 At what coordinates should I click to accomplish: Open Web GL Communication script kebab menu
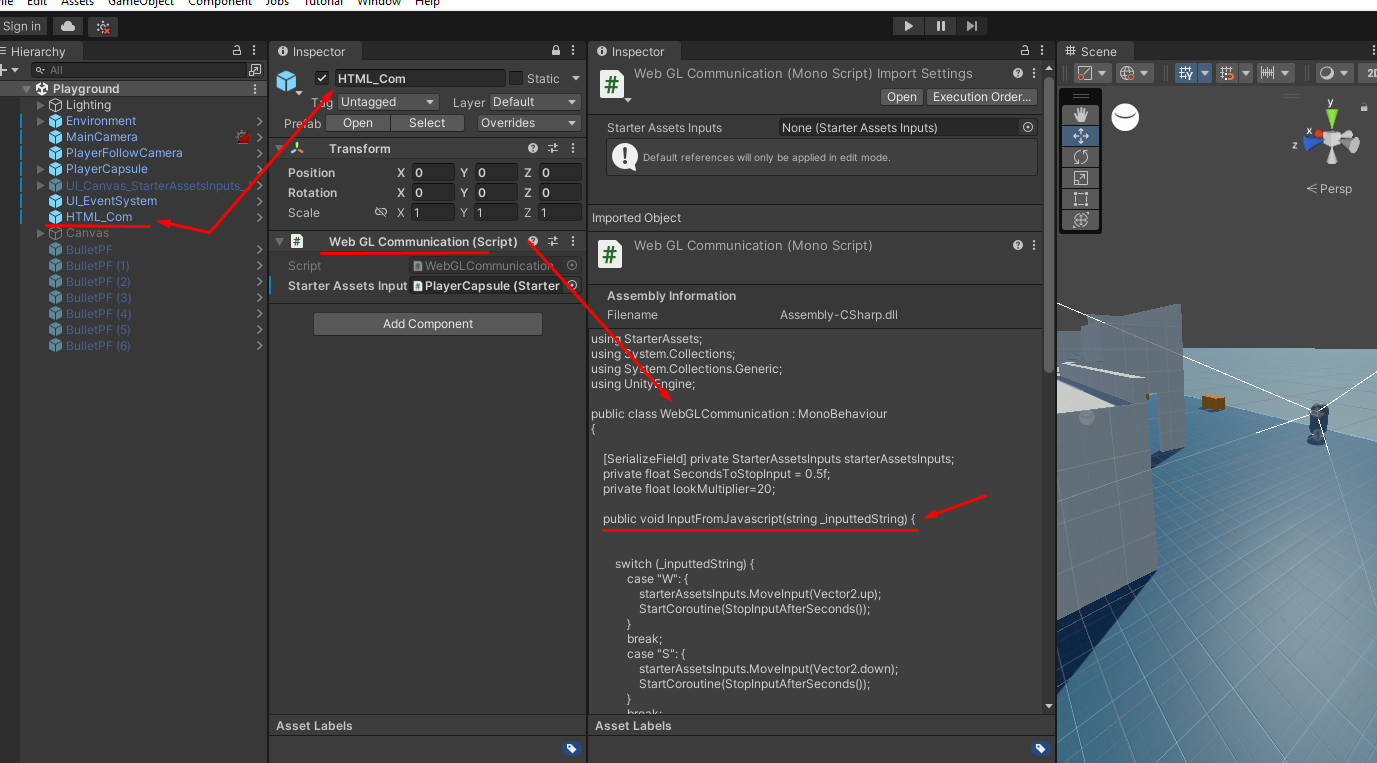coord(573,241)
